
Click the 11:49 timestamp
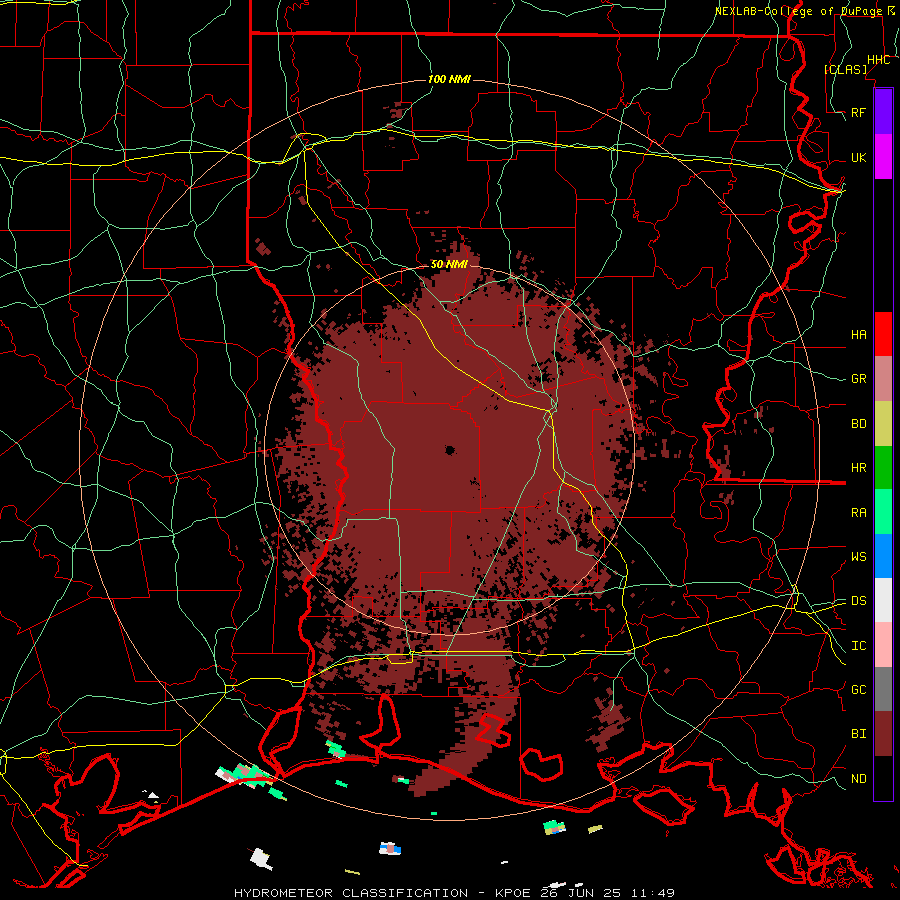click(x=652, y=893)
